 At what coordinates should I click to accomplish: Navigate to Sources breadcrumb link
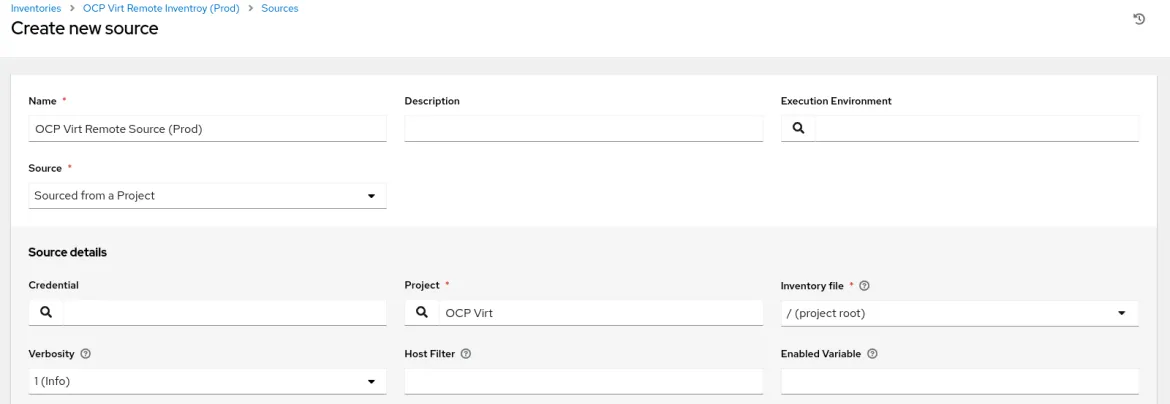click(x=280, y=8)
